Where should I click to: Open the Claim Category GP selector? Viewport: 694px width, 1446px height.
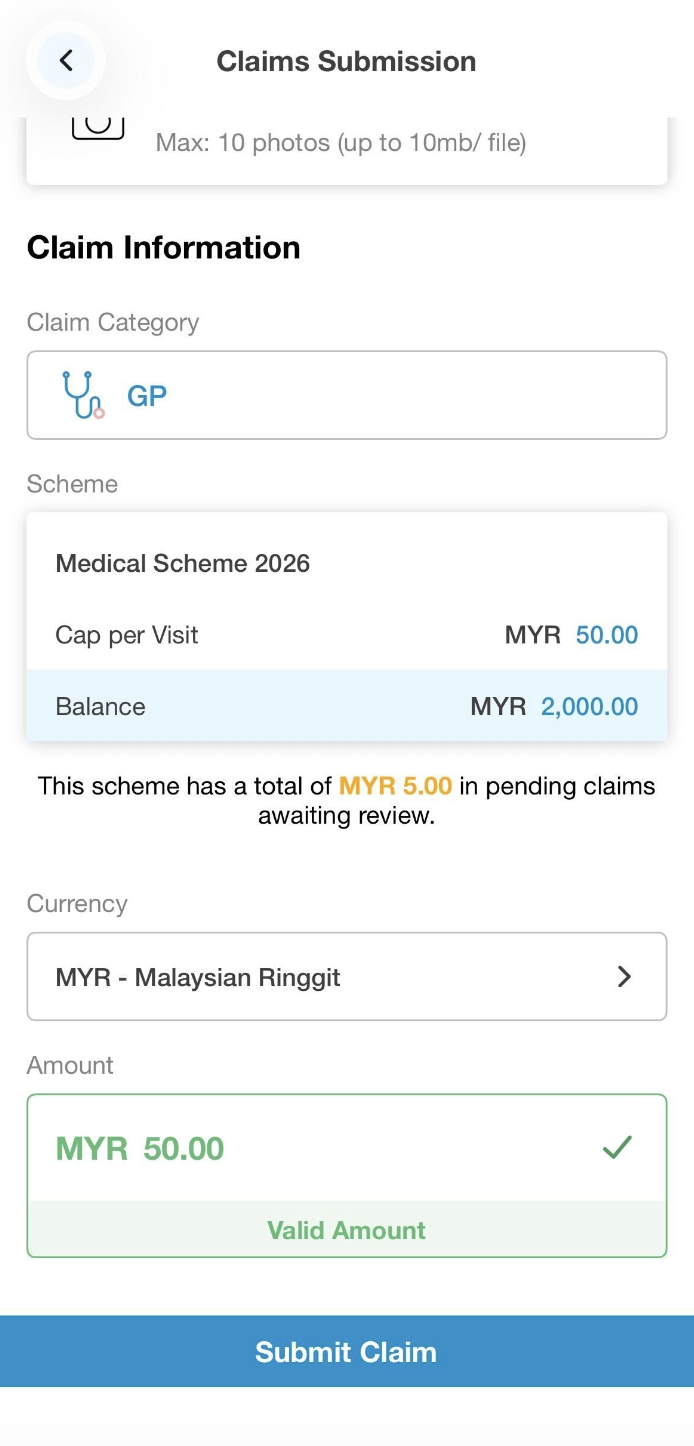point(346,395)
